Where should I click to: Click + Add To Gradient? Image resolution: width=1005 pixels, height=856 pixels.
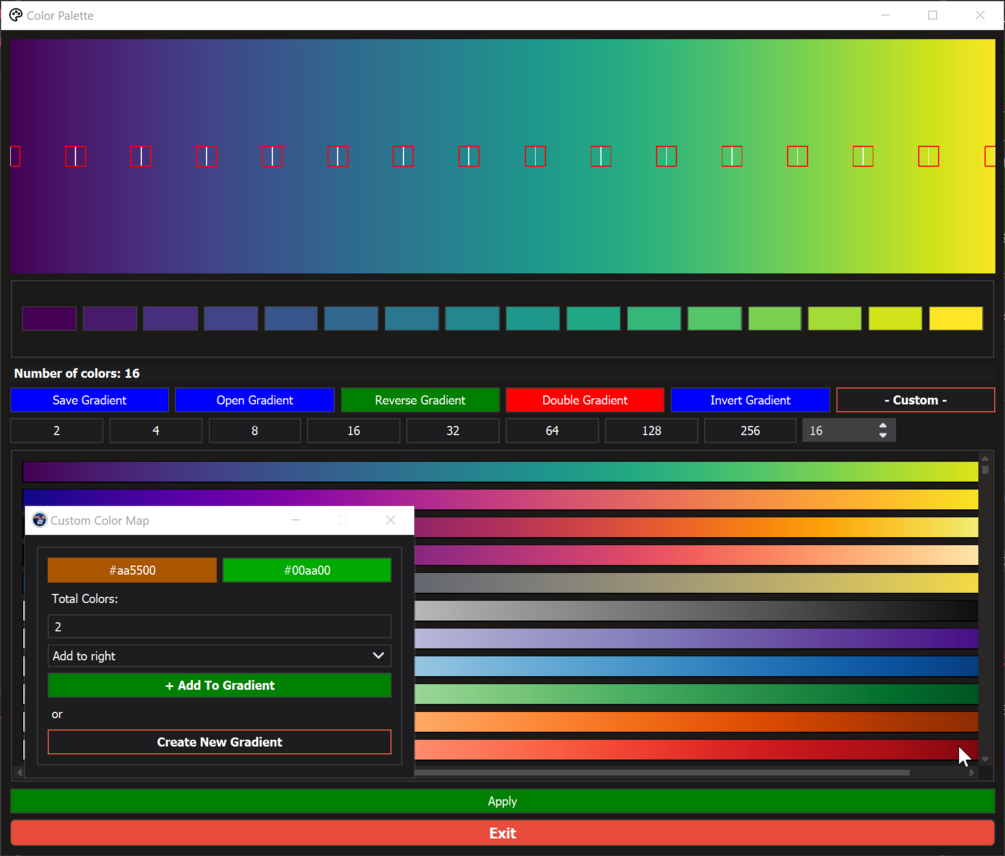pos(219,686)
